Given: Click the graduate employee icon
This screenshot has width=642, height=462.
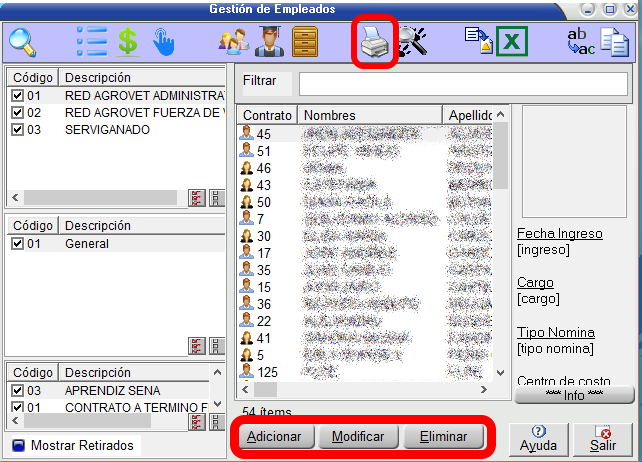Looking at the screenshot, I should (x=269, y=42).
